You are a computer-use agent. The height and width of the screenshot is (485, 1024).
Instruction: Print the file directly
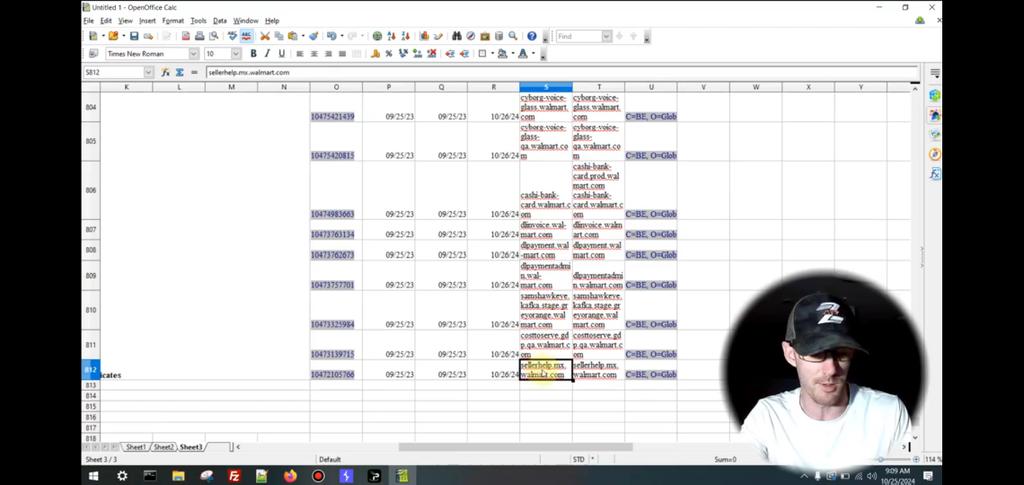(200, 37)
